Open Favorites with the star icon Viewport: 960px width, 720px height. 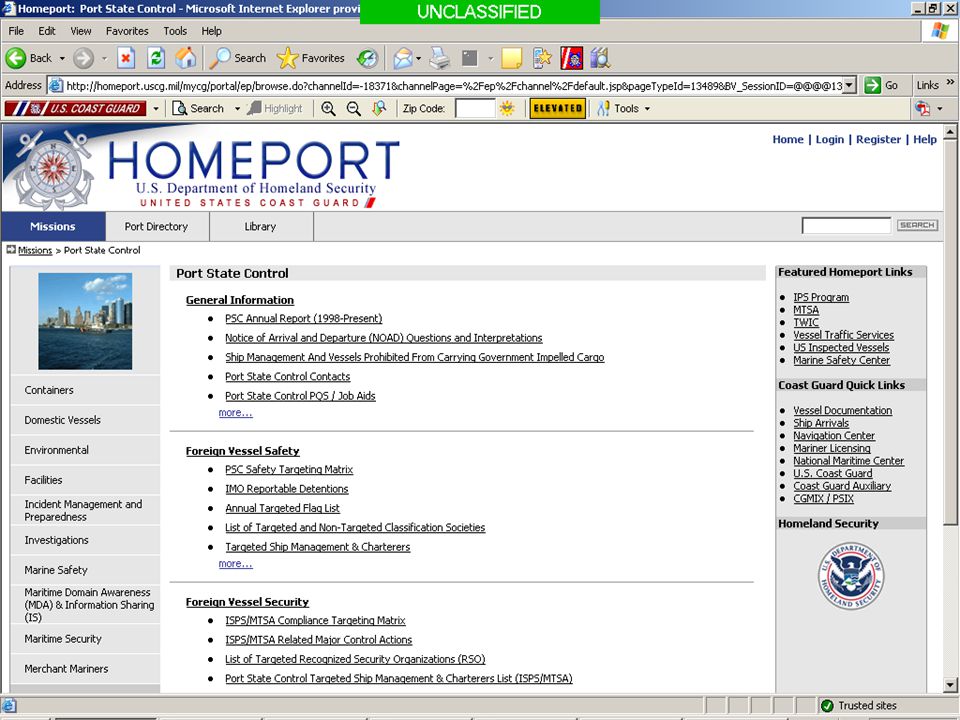click(287, 58)
